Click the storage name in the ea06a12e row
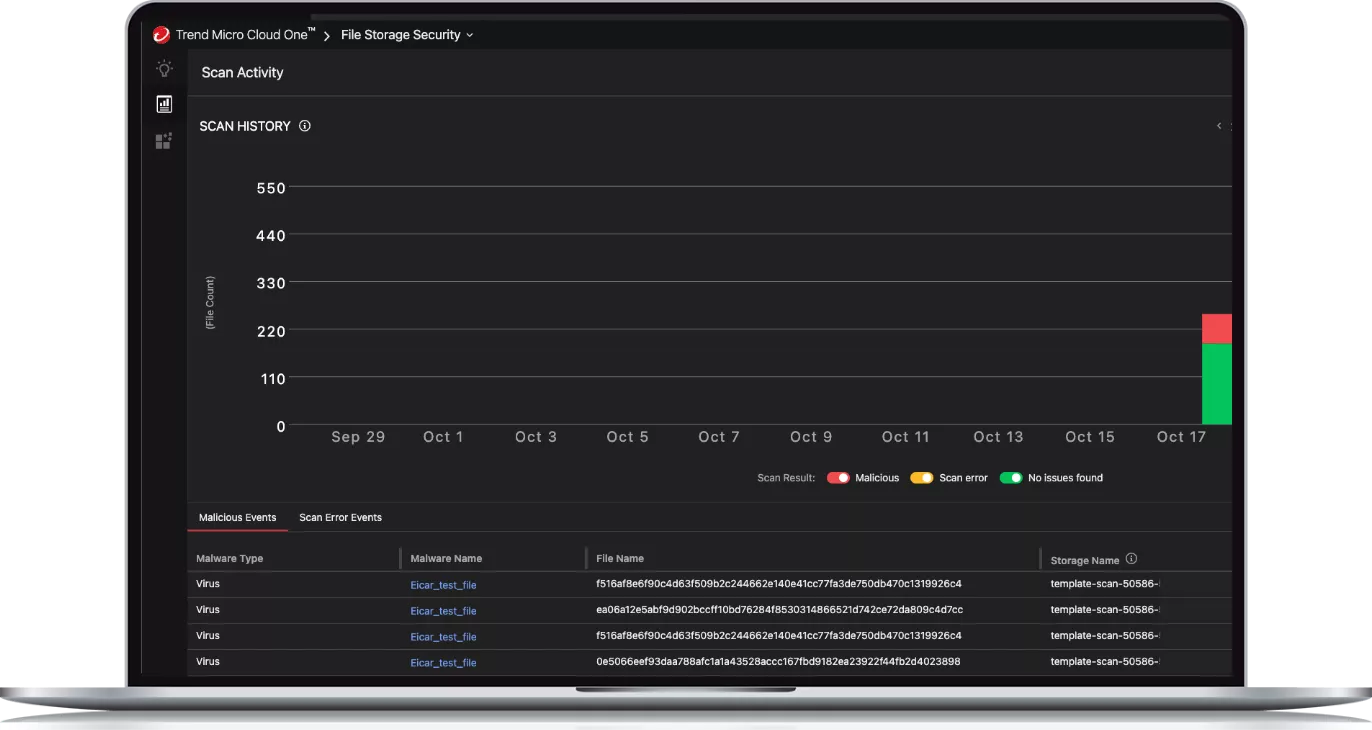The height and width of the screenshot is (730, 1372). click(1105, 610)
